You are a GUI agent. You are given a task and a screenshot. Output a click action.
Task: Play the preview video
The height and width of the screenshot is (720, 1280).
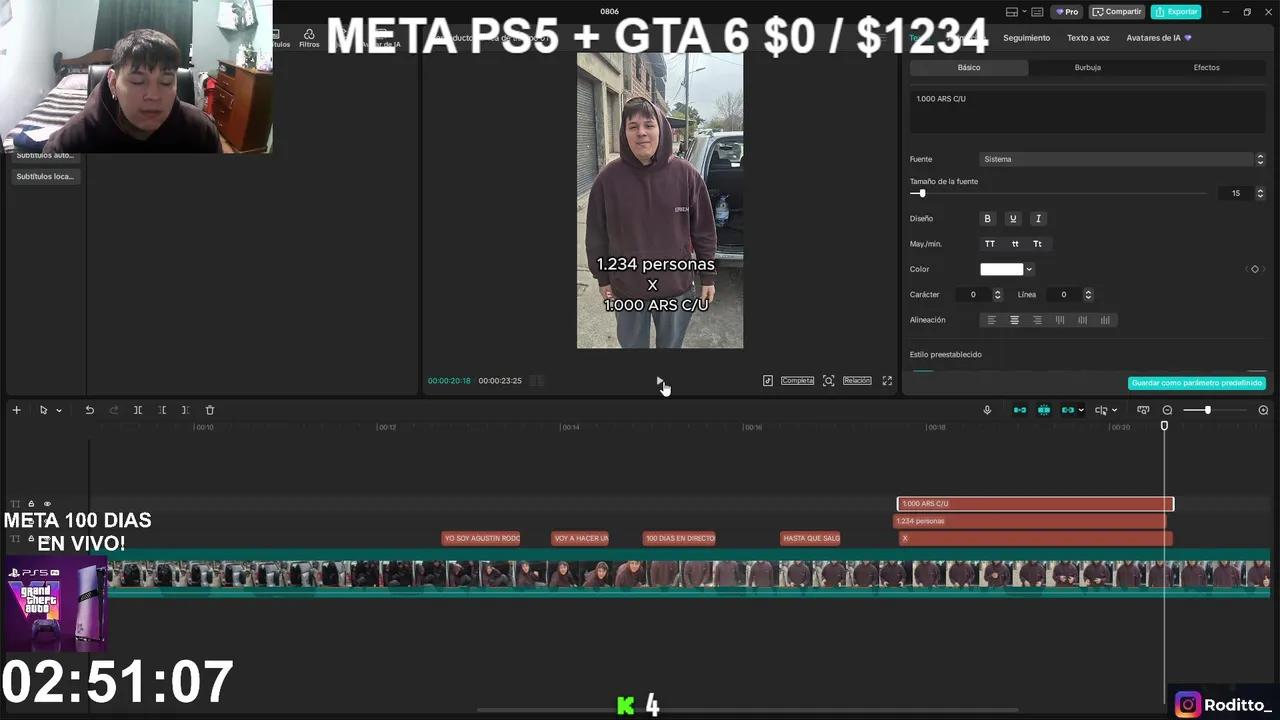pos(660,381)
